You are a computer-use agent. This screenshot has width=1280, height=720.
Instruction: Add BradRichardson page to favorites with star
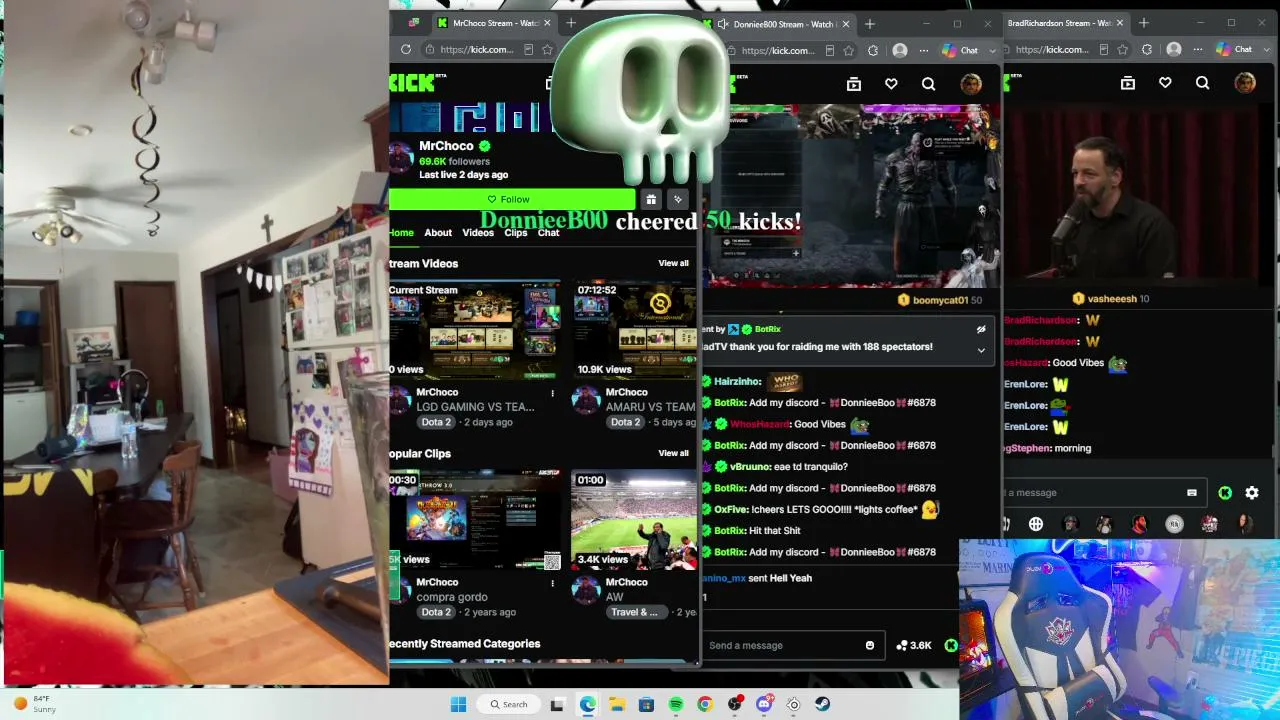1122,49
